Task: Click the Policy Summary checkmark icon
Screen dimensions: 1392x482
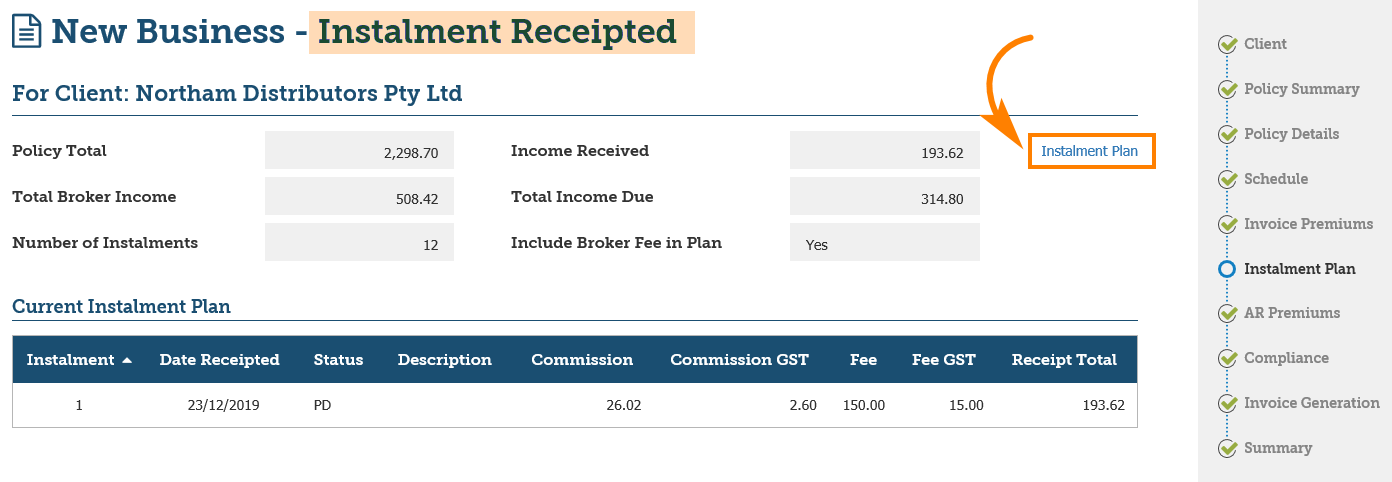Action: (x=1227, y=89)
